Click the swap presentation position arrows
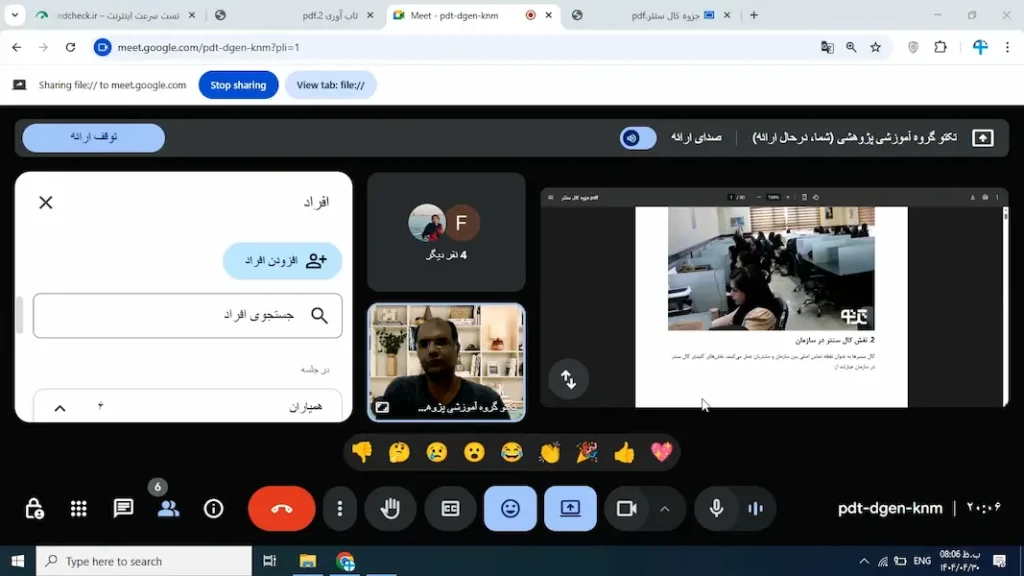This screenshot has height=576, width=1024. click(568, 379)
